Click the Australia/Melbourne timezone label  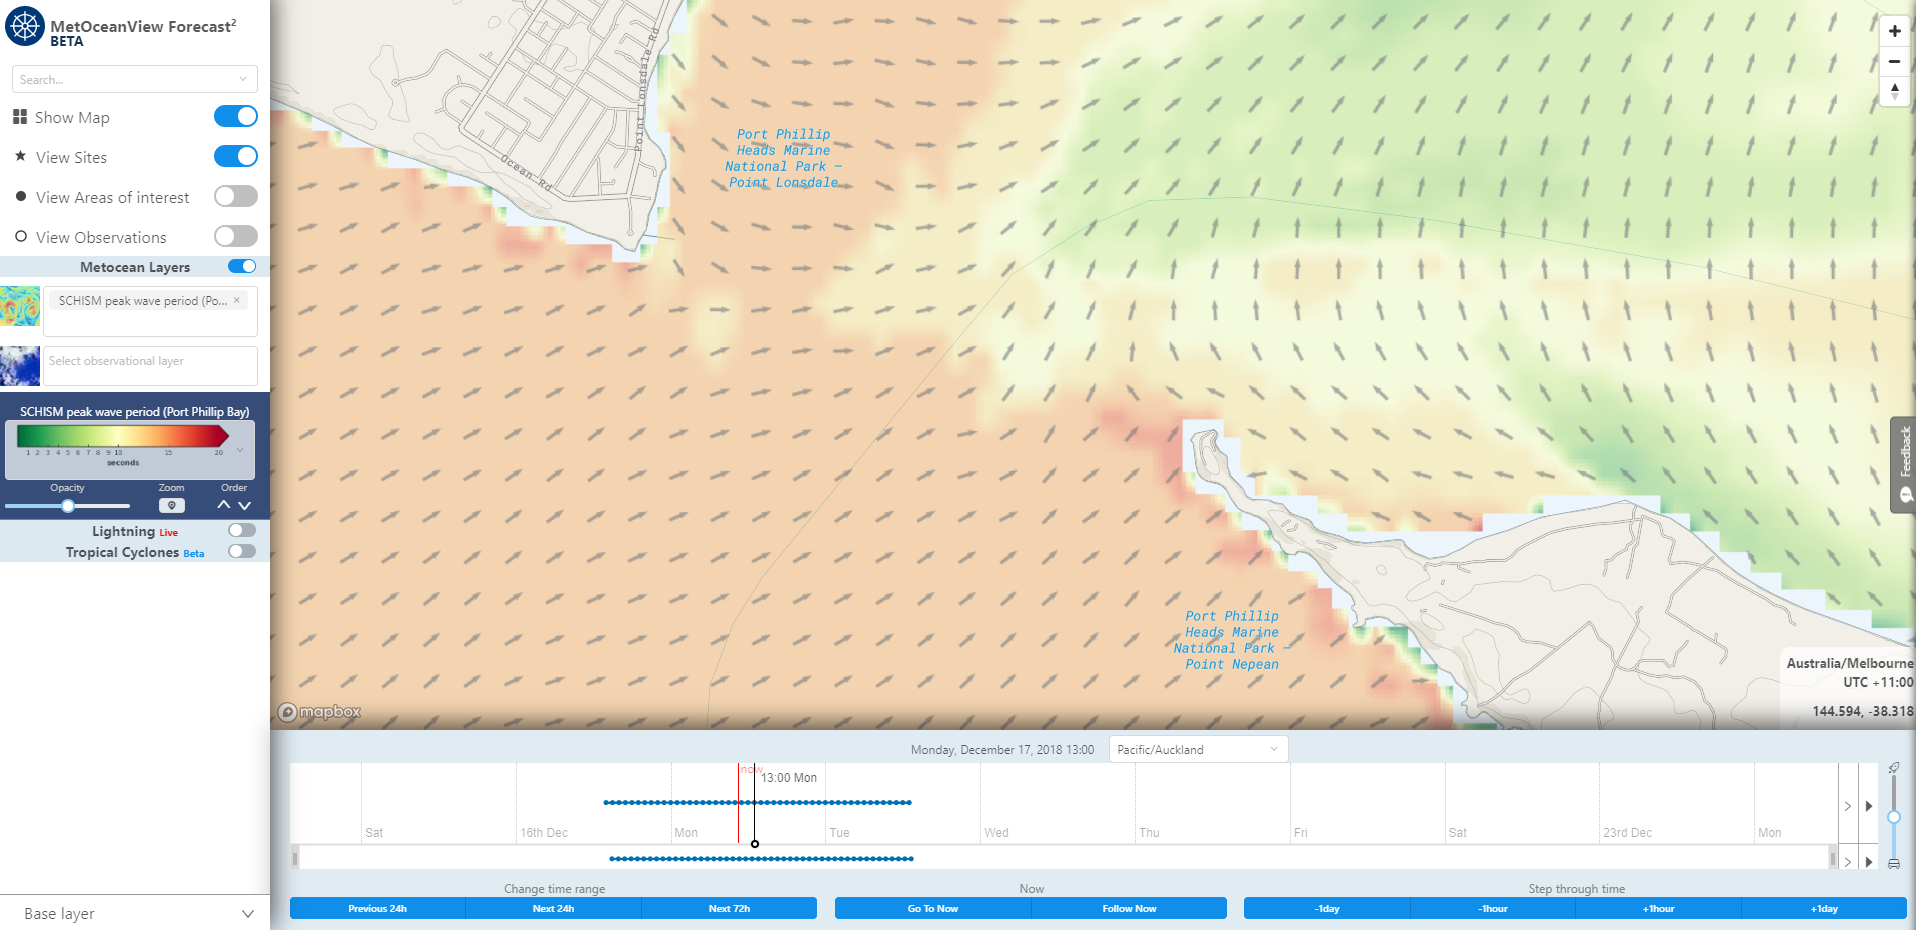[x=1849, y=663]
